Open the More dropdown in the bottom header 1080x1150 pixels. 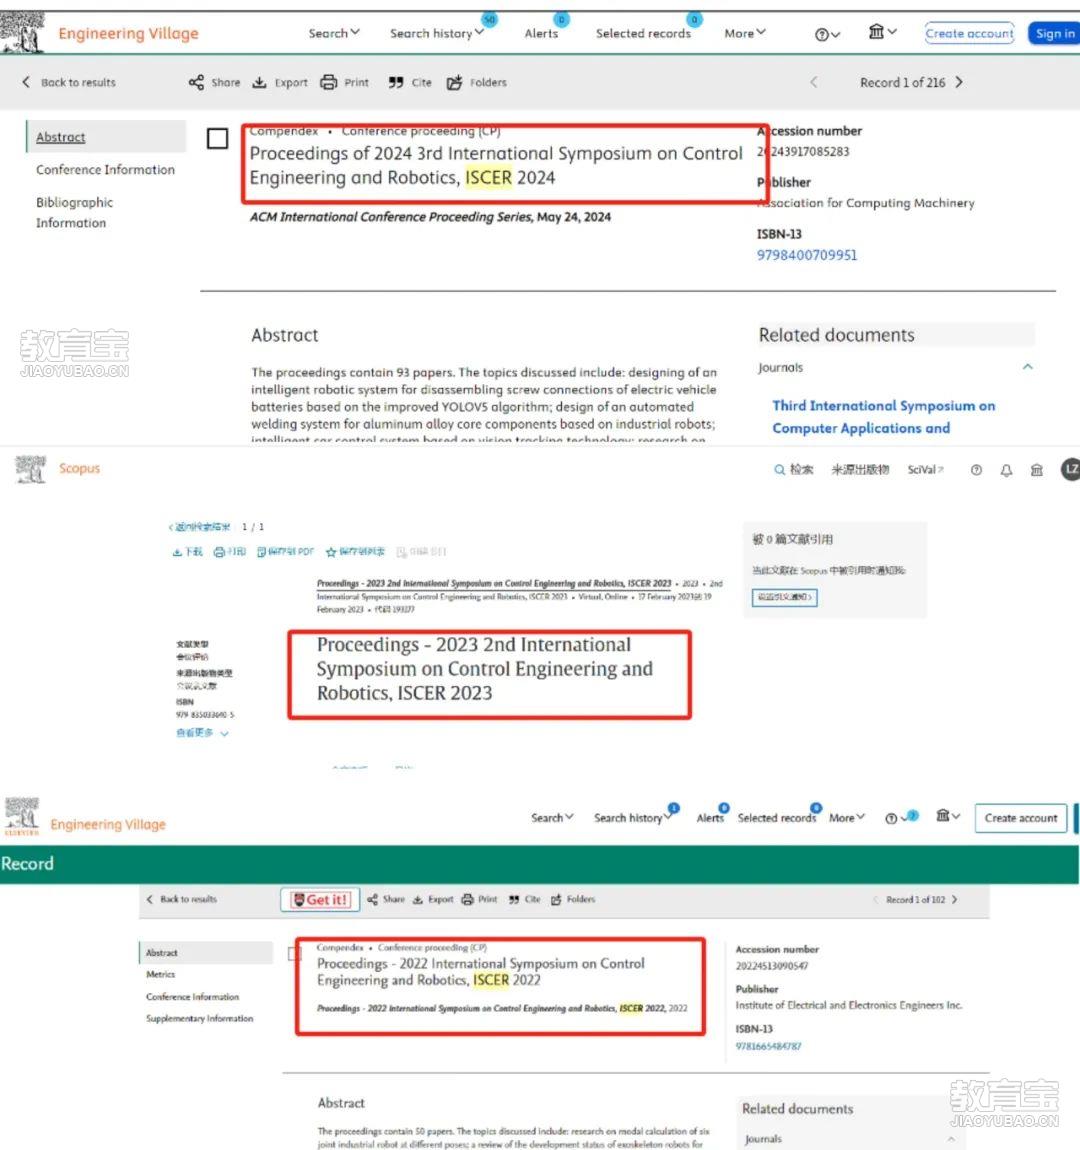point(847,818)
